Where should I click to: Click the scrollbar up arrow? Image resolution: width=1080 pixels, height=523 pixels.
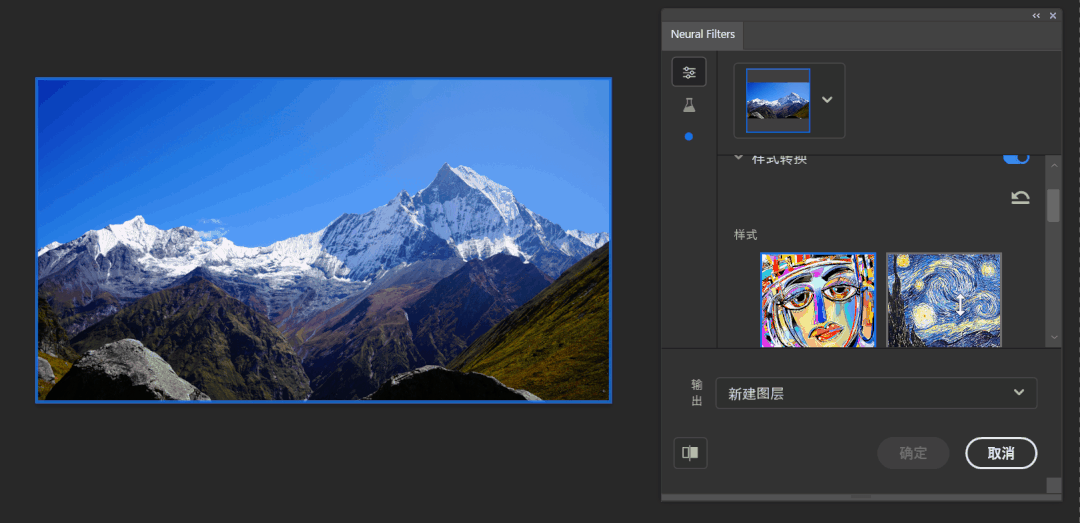click(1053, 165)
